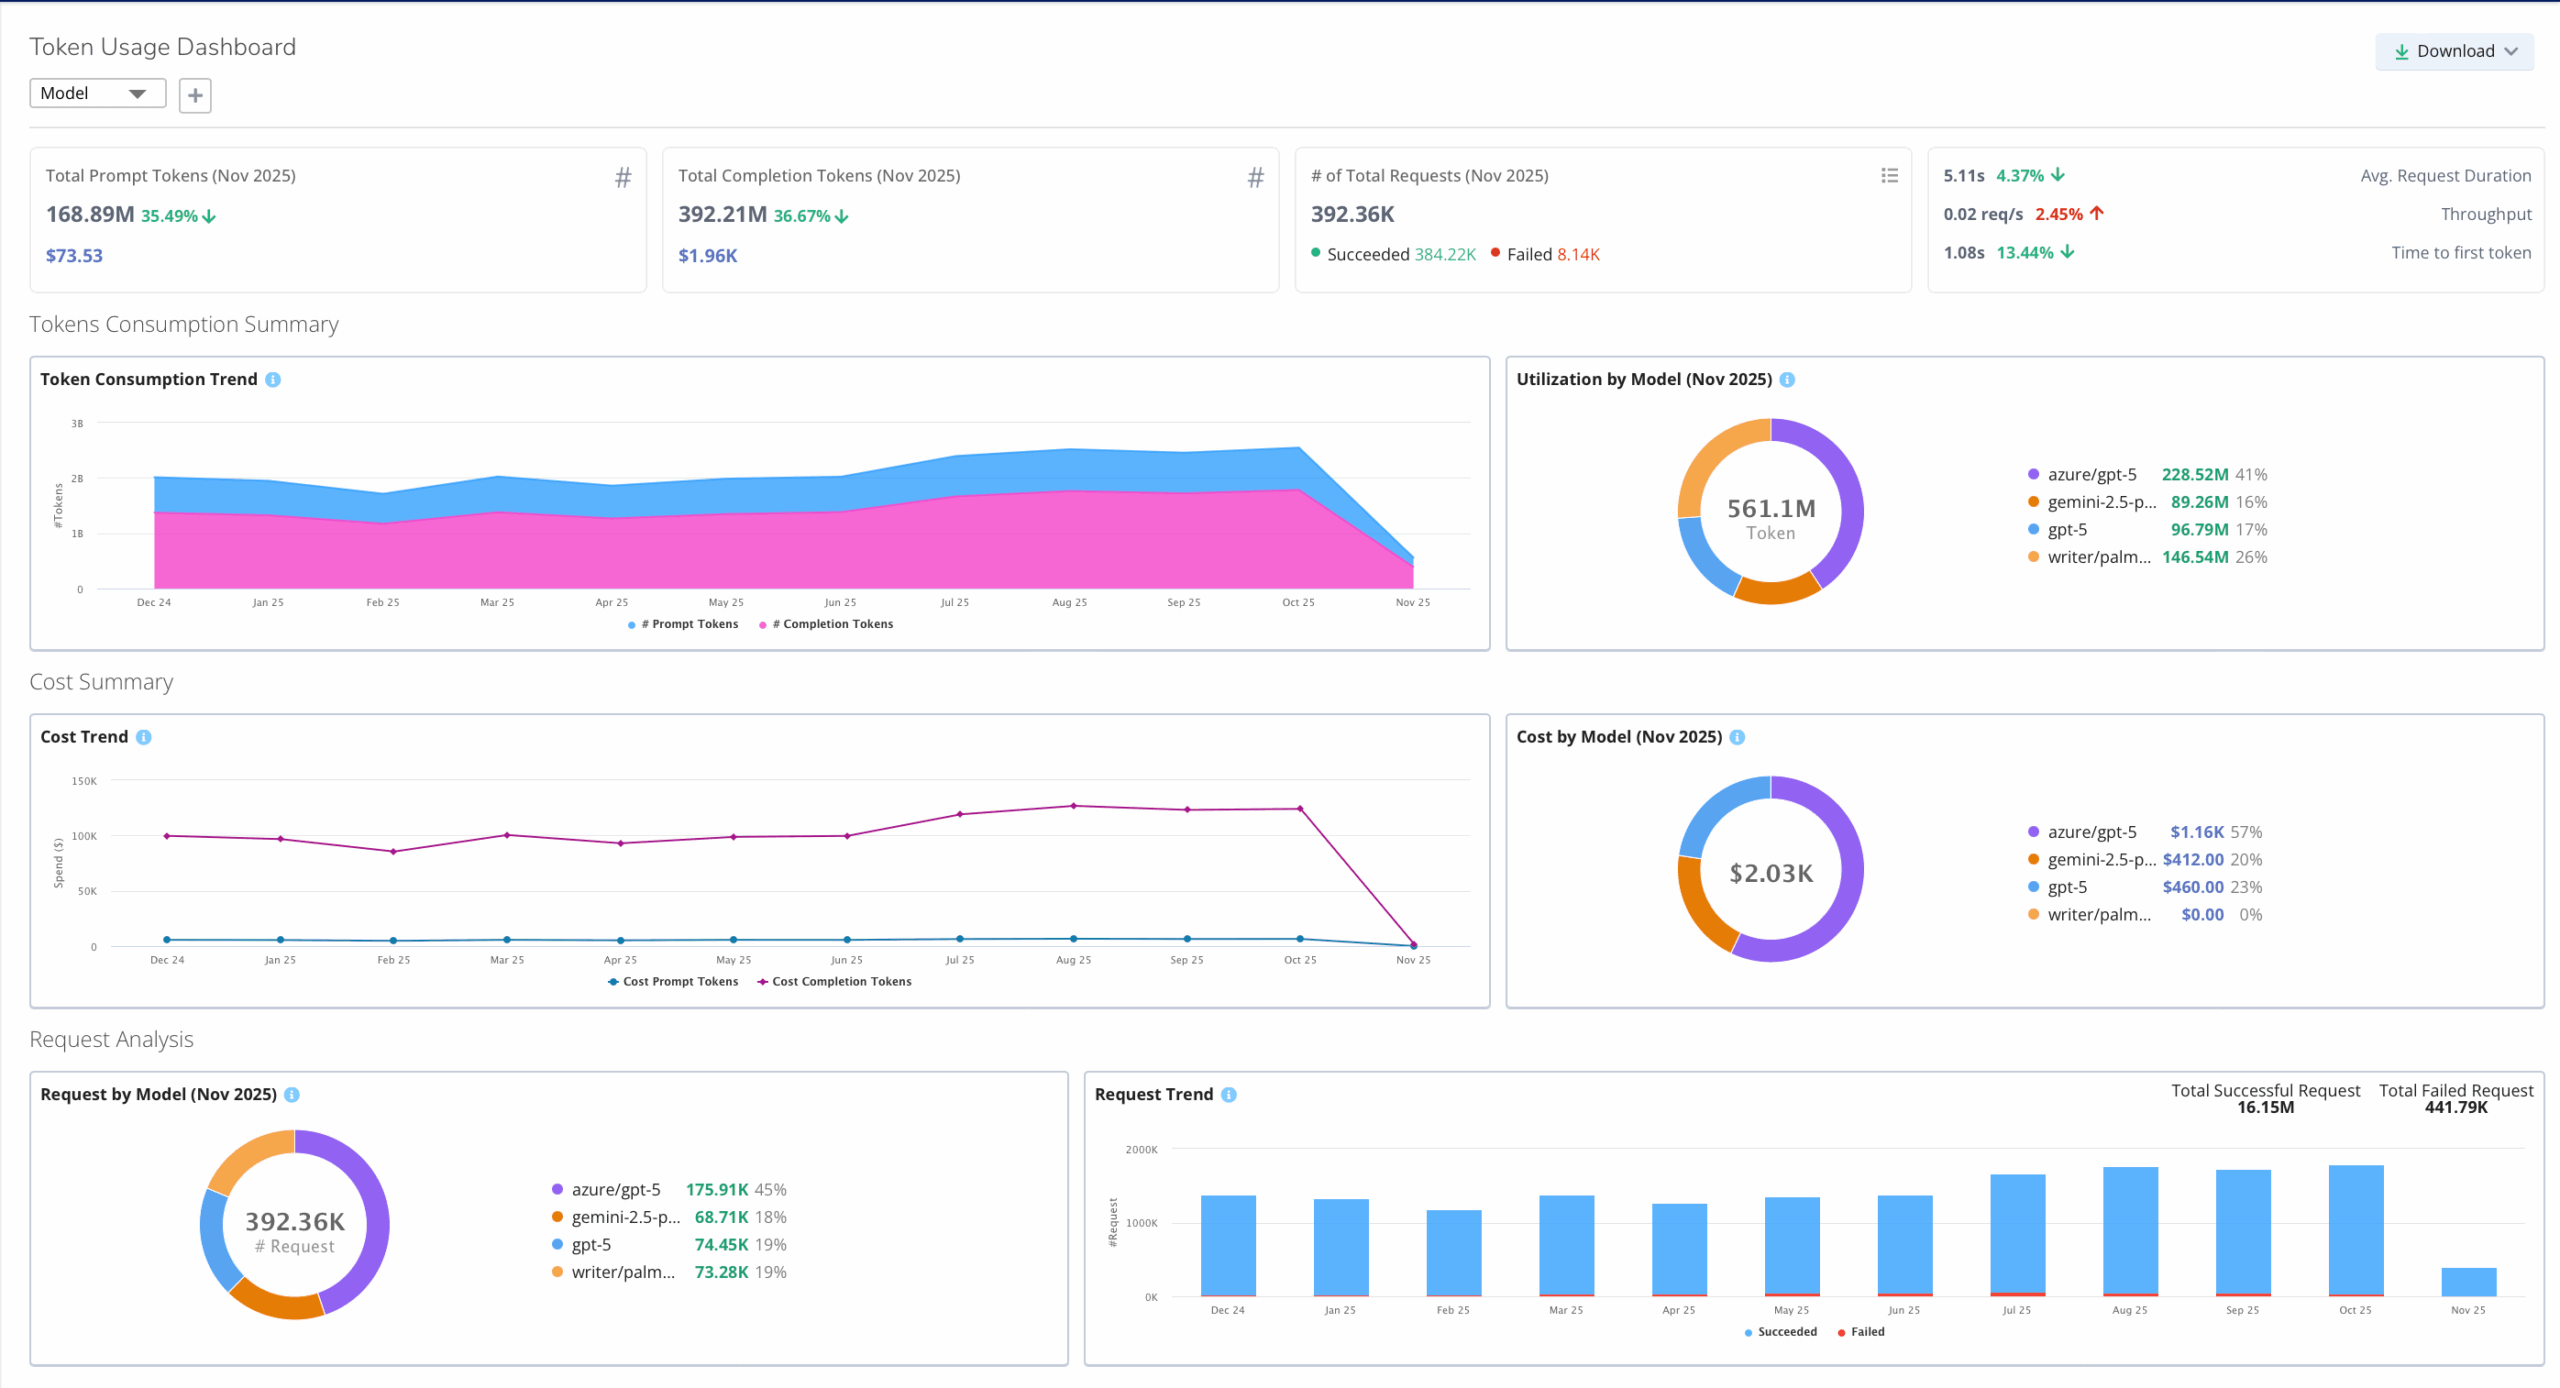
Task: Open the info tooltip for Request Trend
Action: (x=1230, y=1094)
